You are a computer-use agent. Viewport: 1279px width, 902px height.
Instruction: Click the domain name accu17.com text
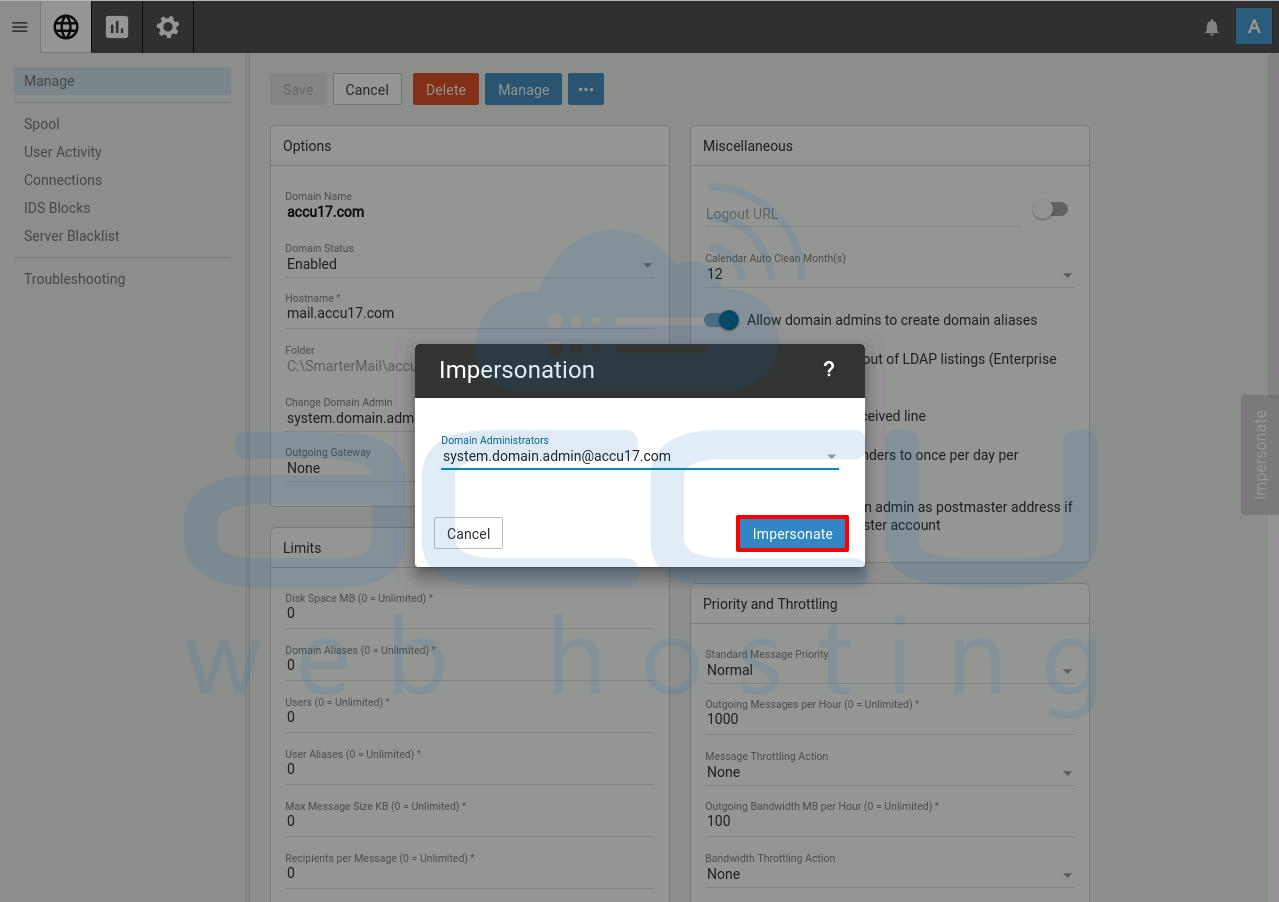click(325, 212)
